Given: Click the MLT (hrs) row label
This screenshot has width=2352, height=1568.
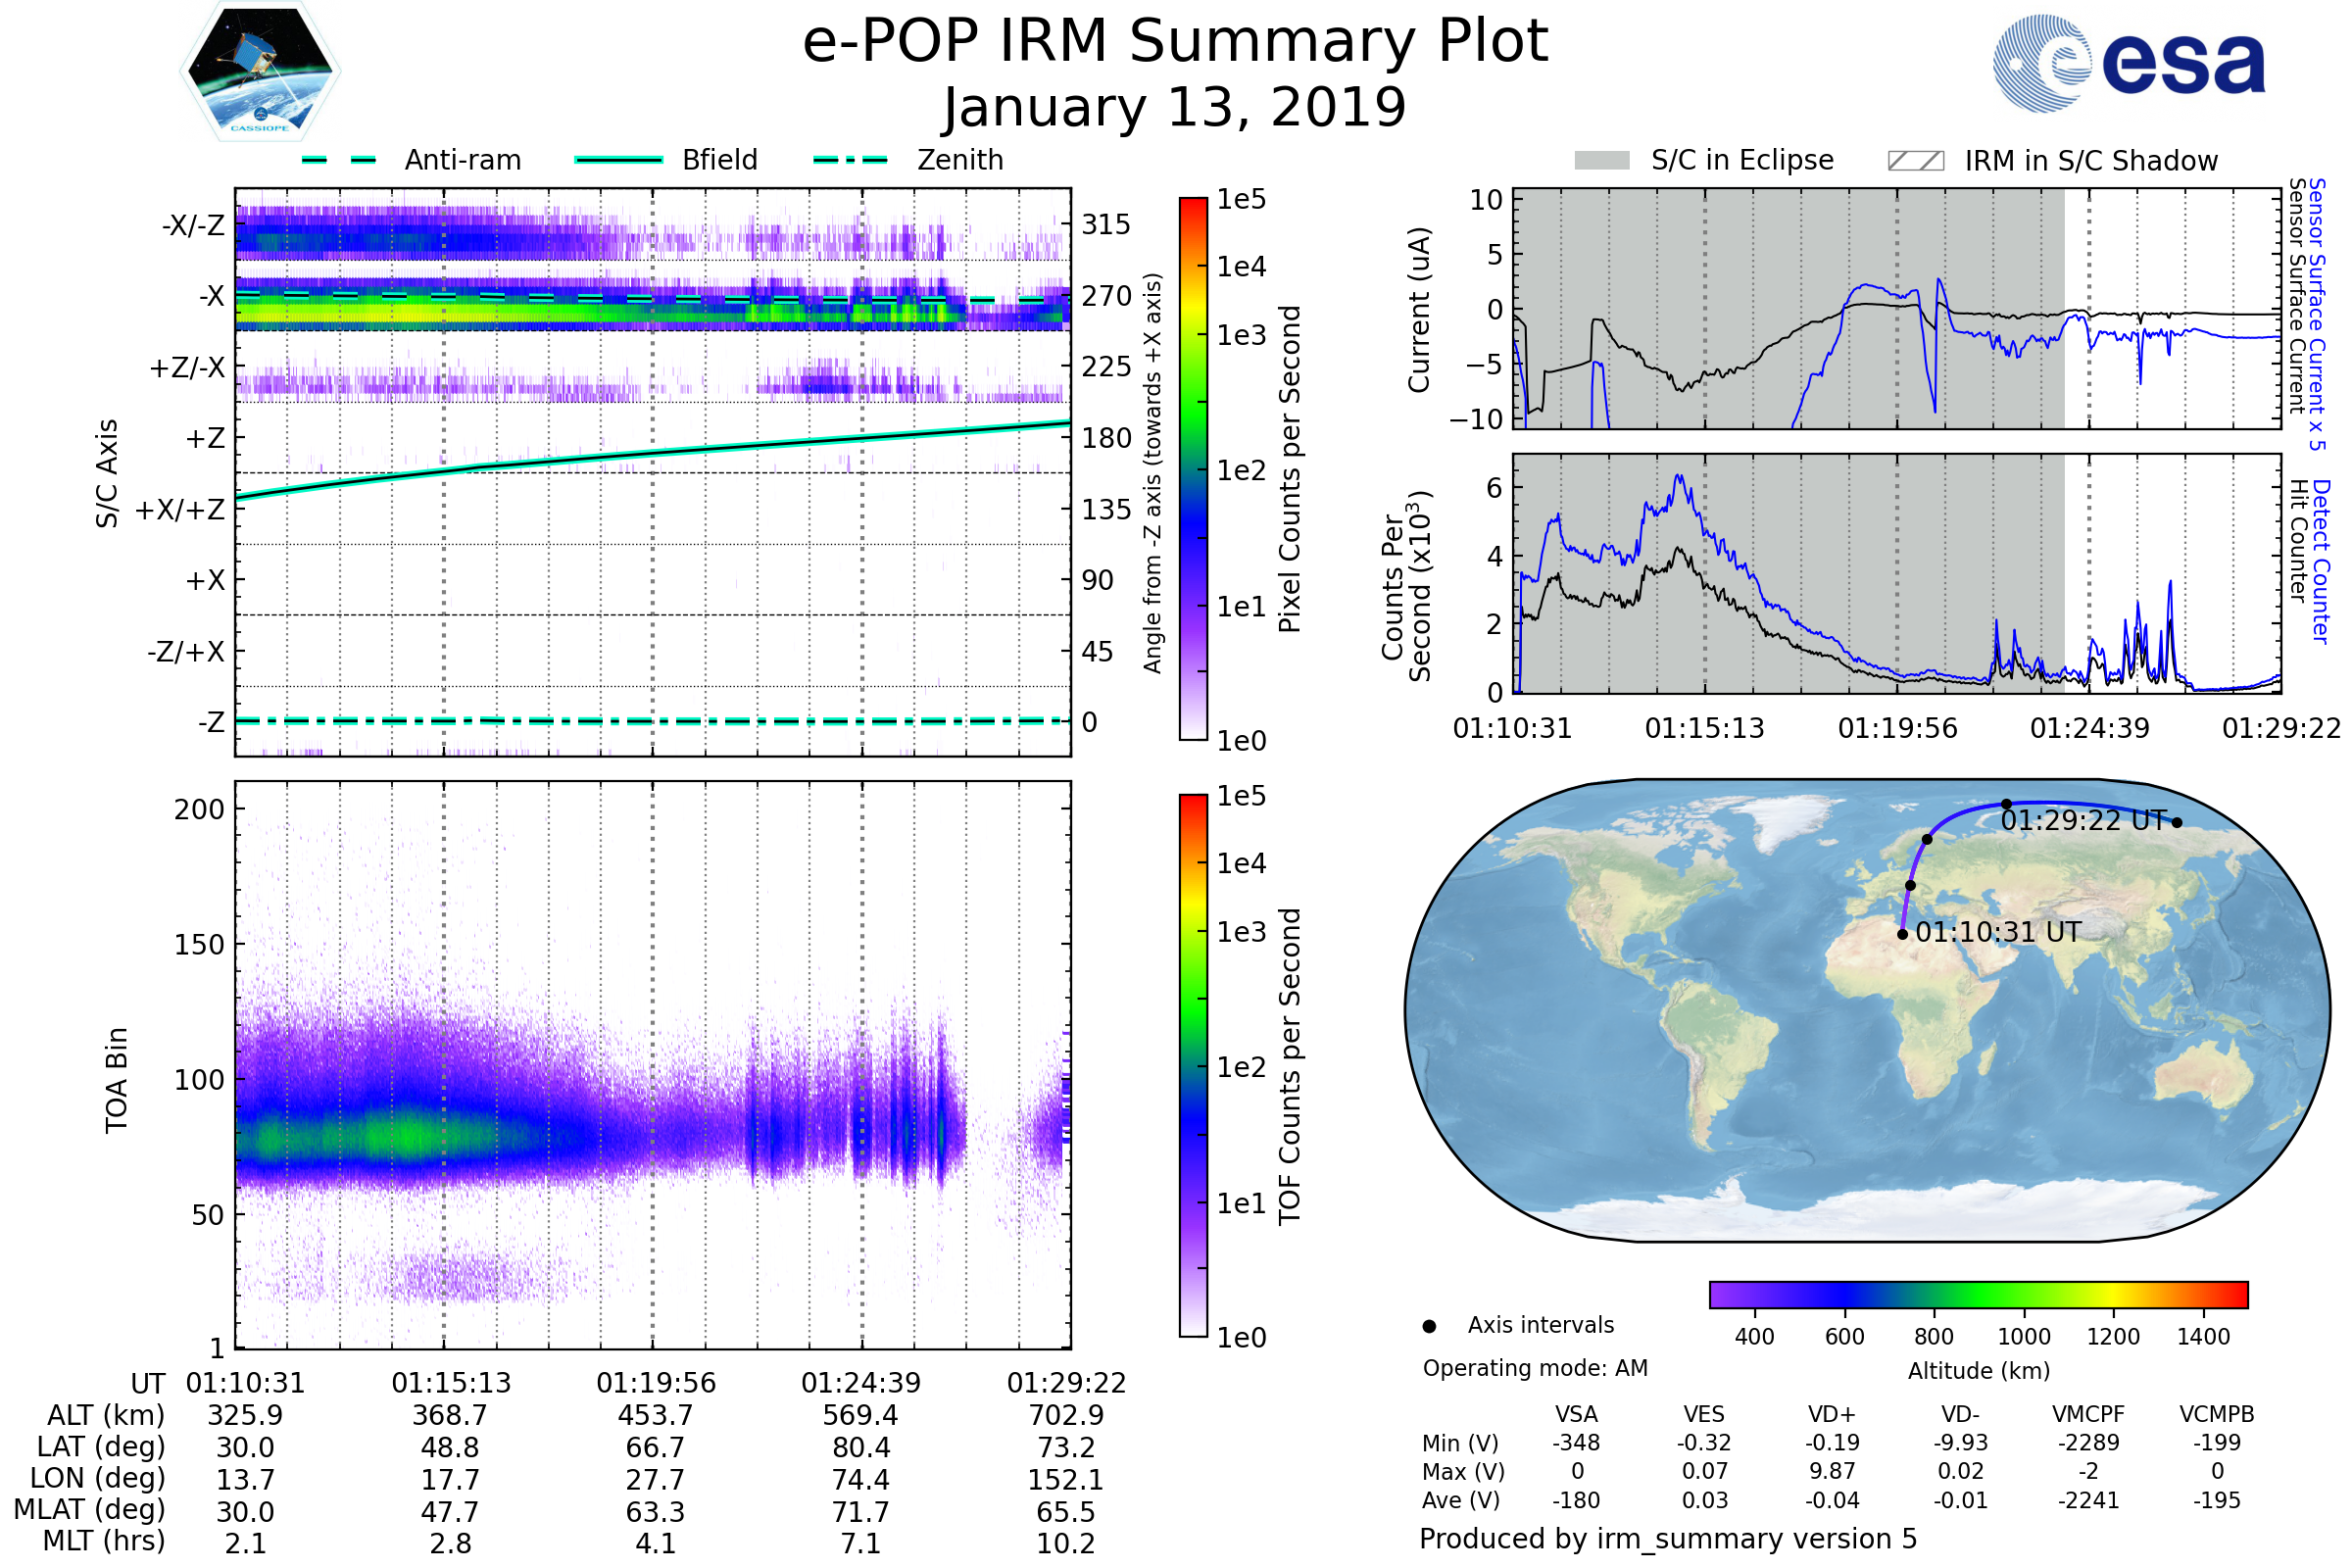Looking at the screenshot, I should 104,1541.
